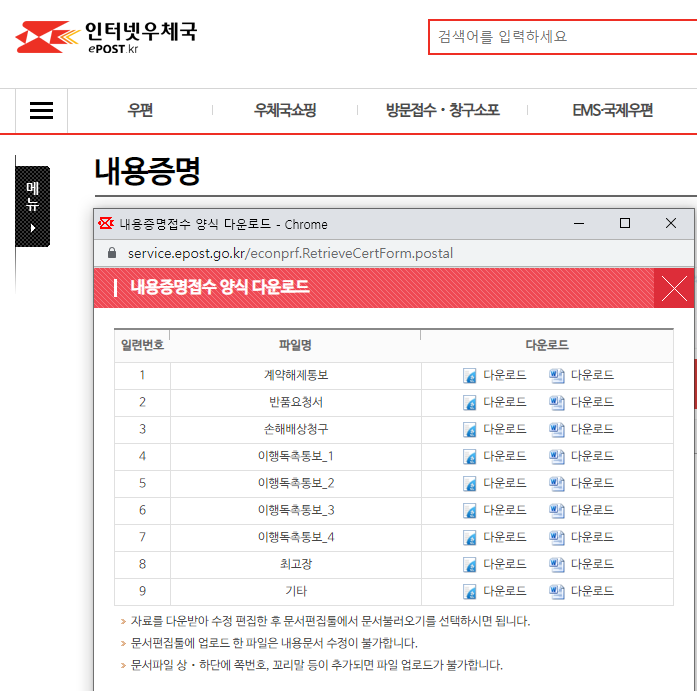Download HWP file for 이행독촉통보_2
Image resolution: width=697 pixels, height=691 pixels.
tap(494, 483)
